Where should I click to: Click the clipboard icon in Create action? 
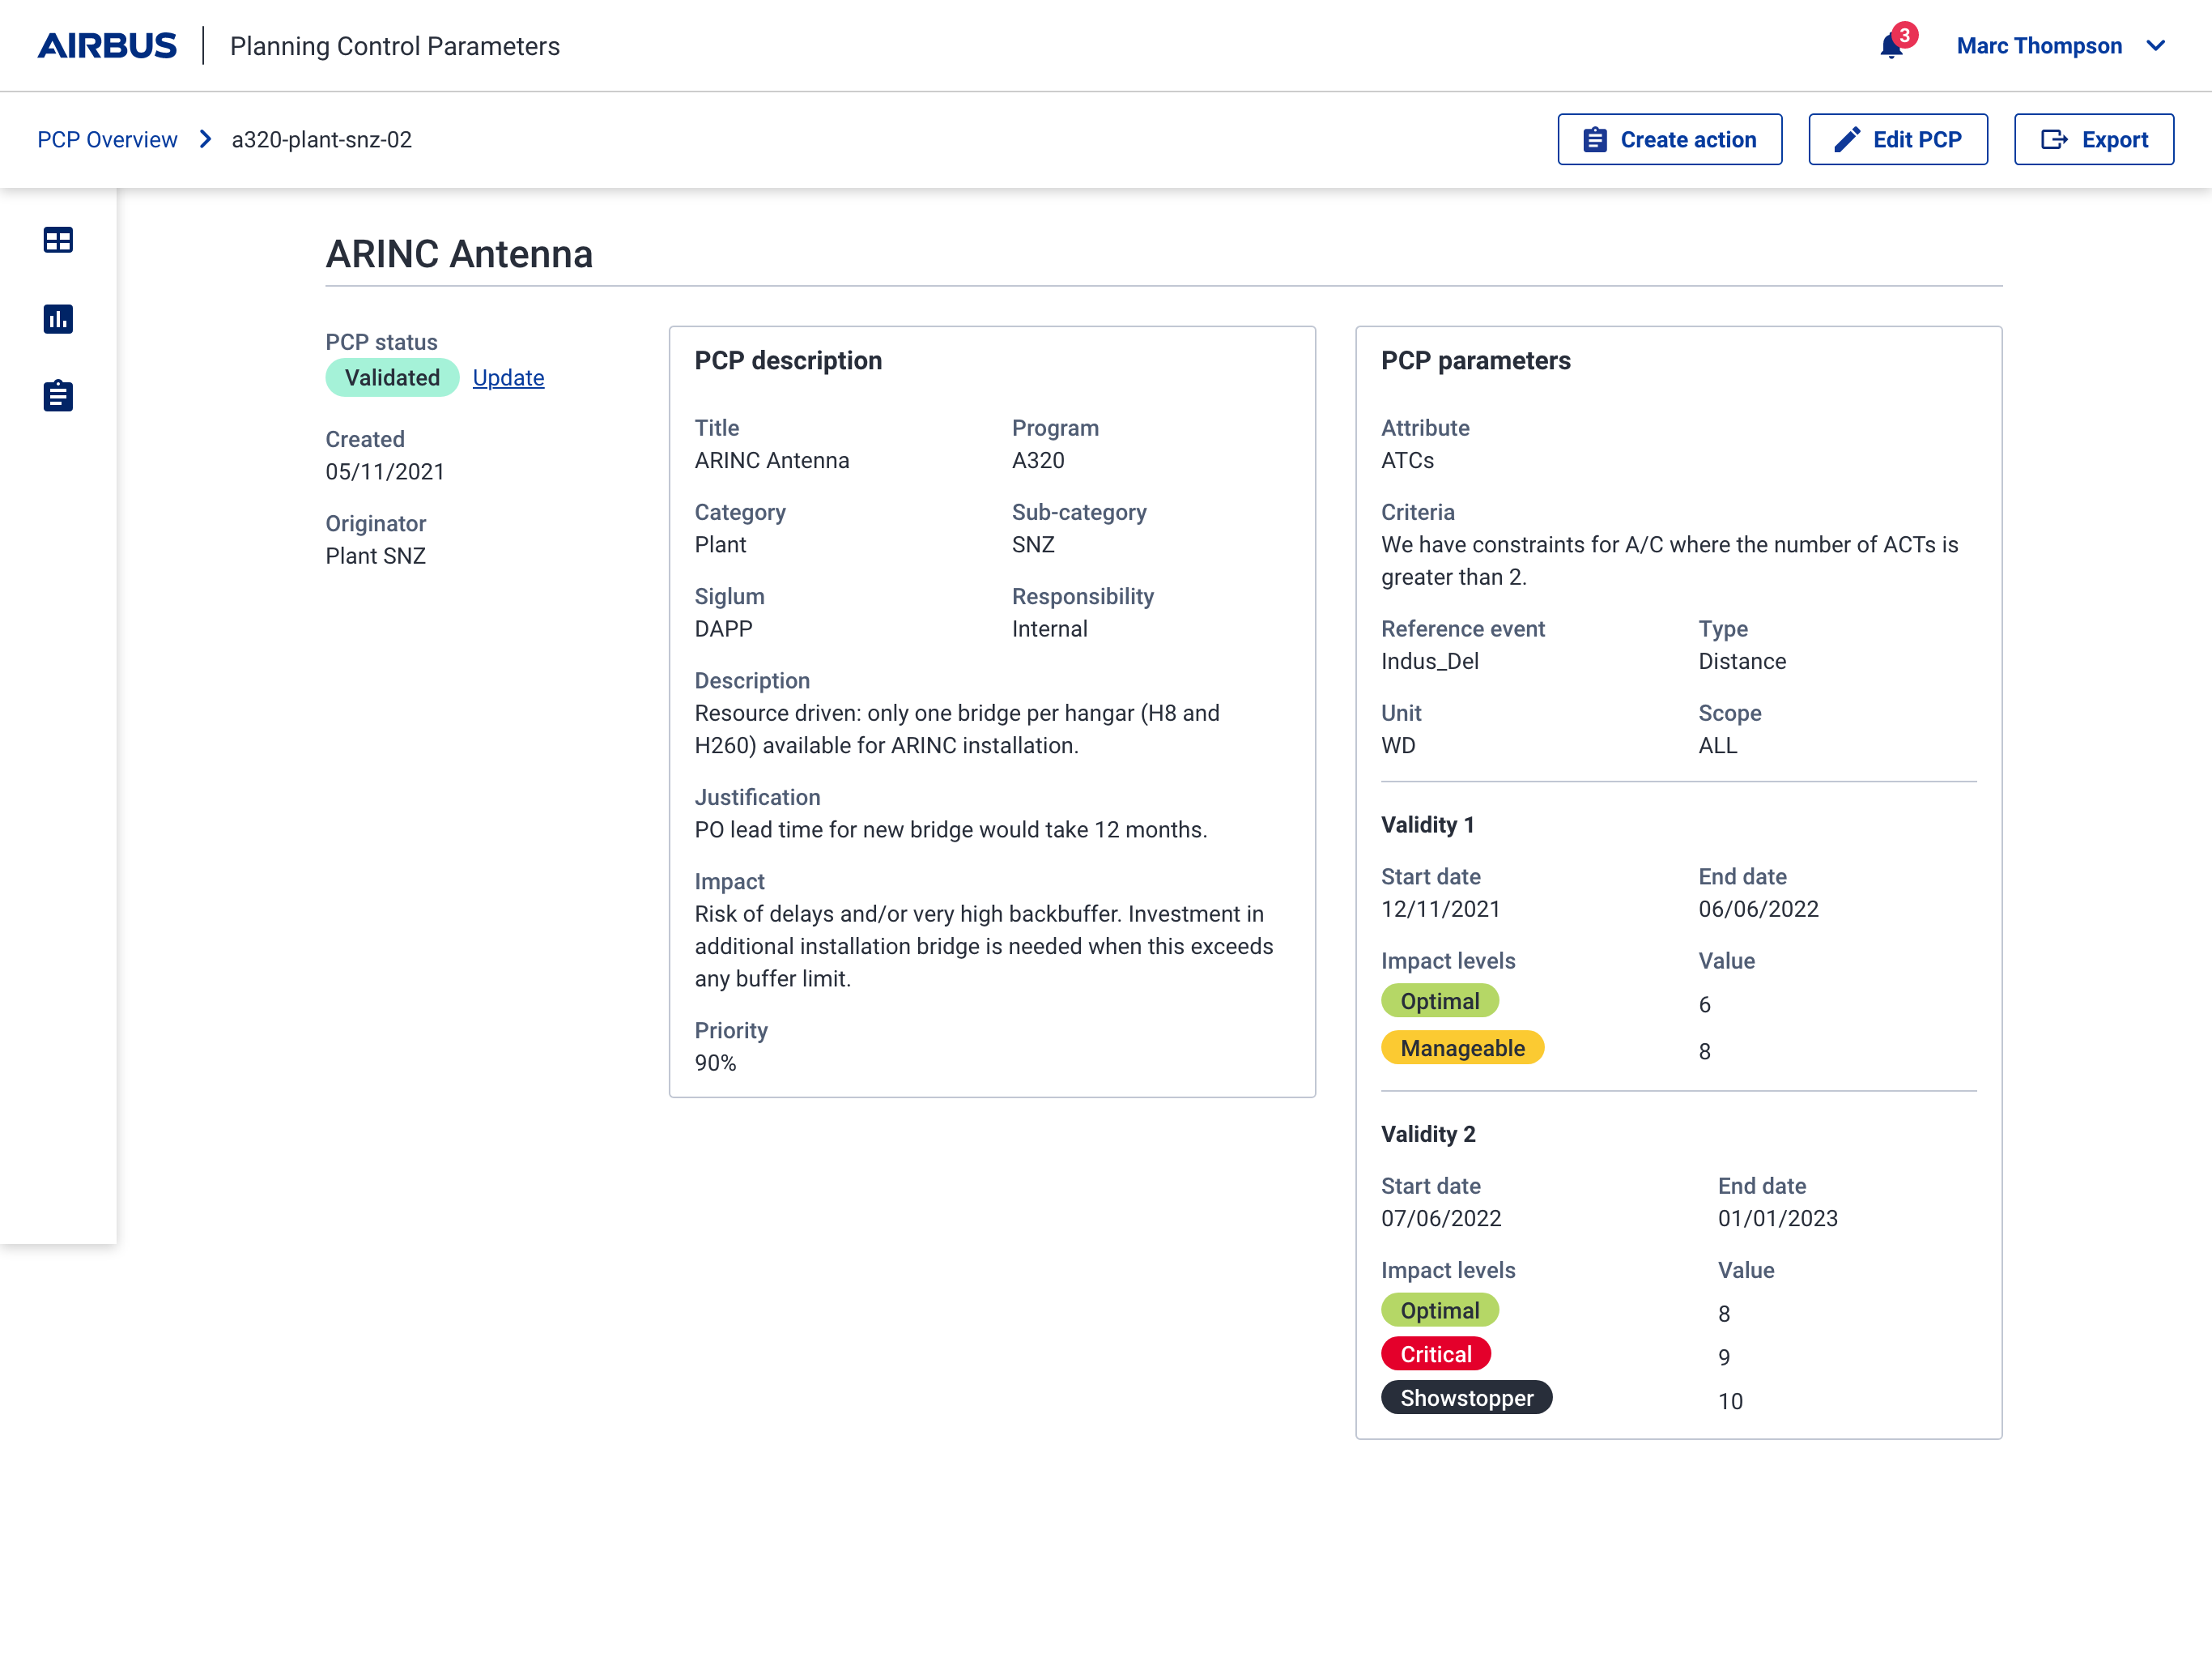pos(1595,140)
